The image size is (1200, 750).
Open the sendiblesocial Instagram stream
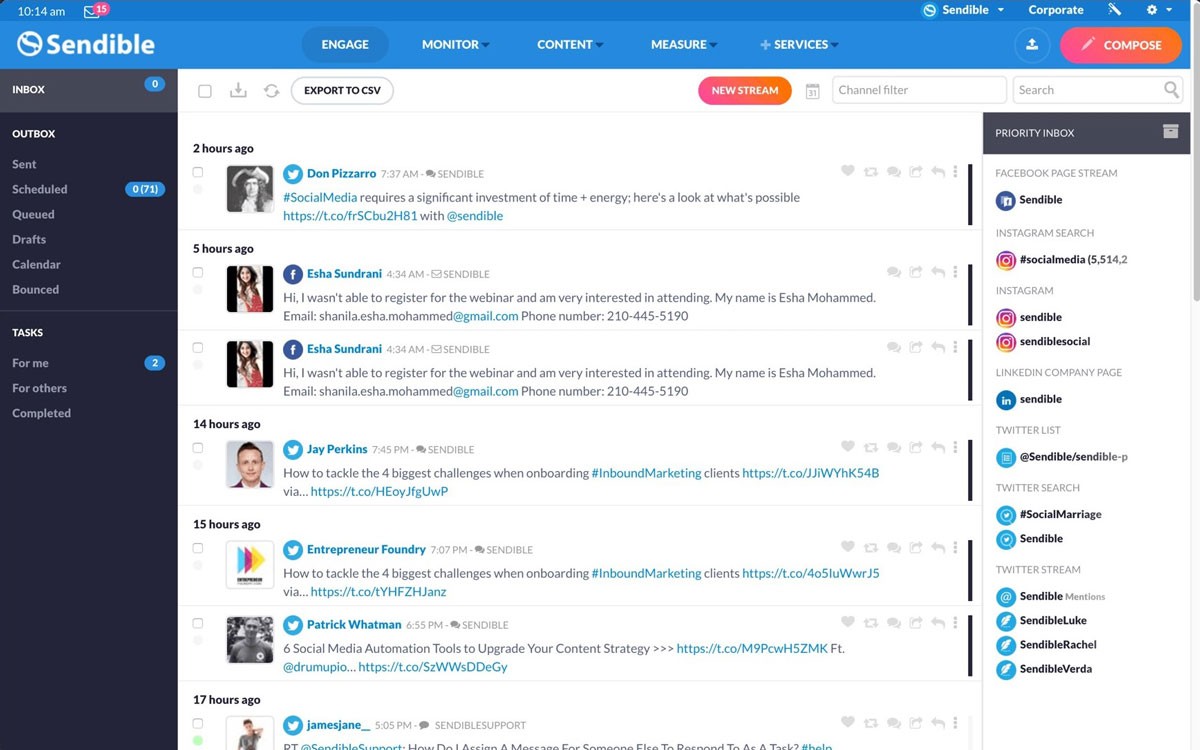[1043, 341]
